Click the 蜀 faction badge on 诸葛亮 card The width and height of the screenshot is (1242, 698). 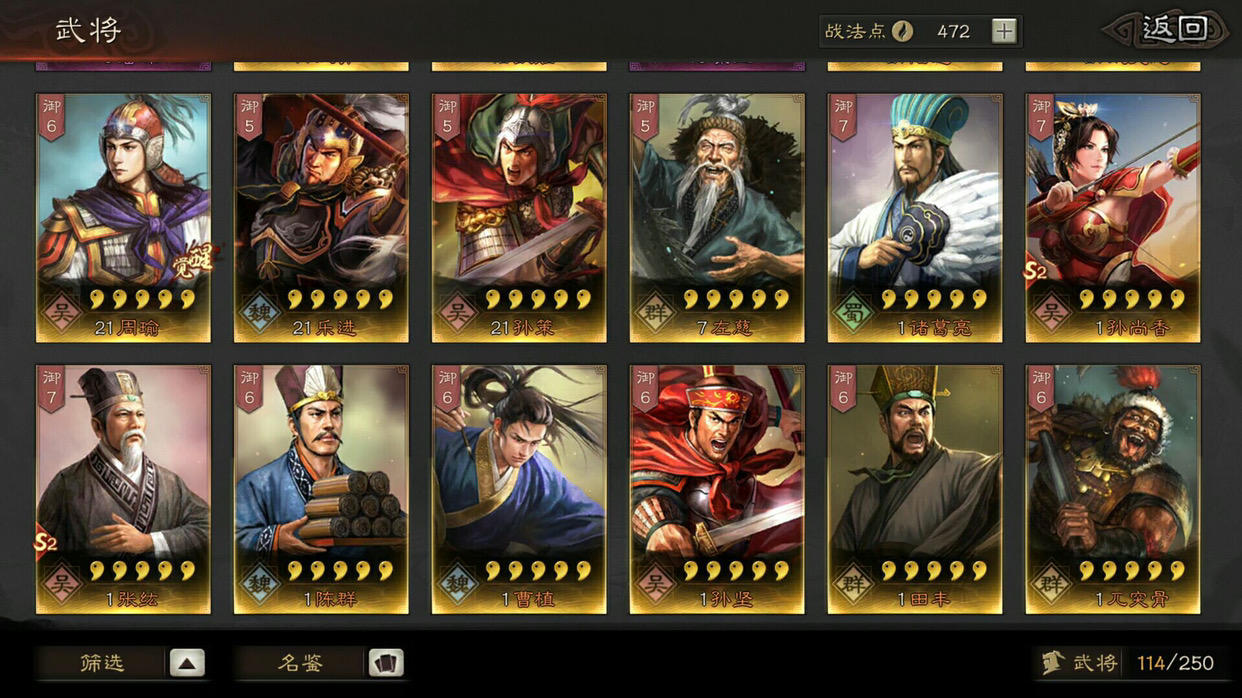(853, 312)
